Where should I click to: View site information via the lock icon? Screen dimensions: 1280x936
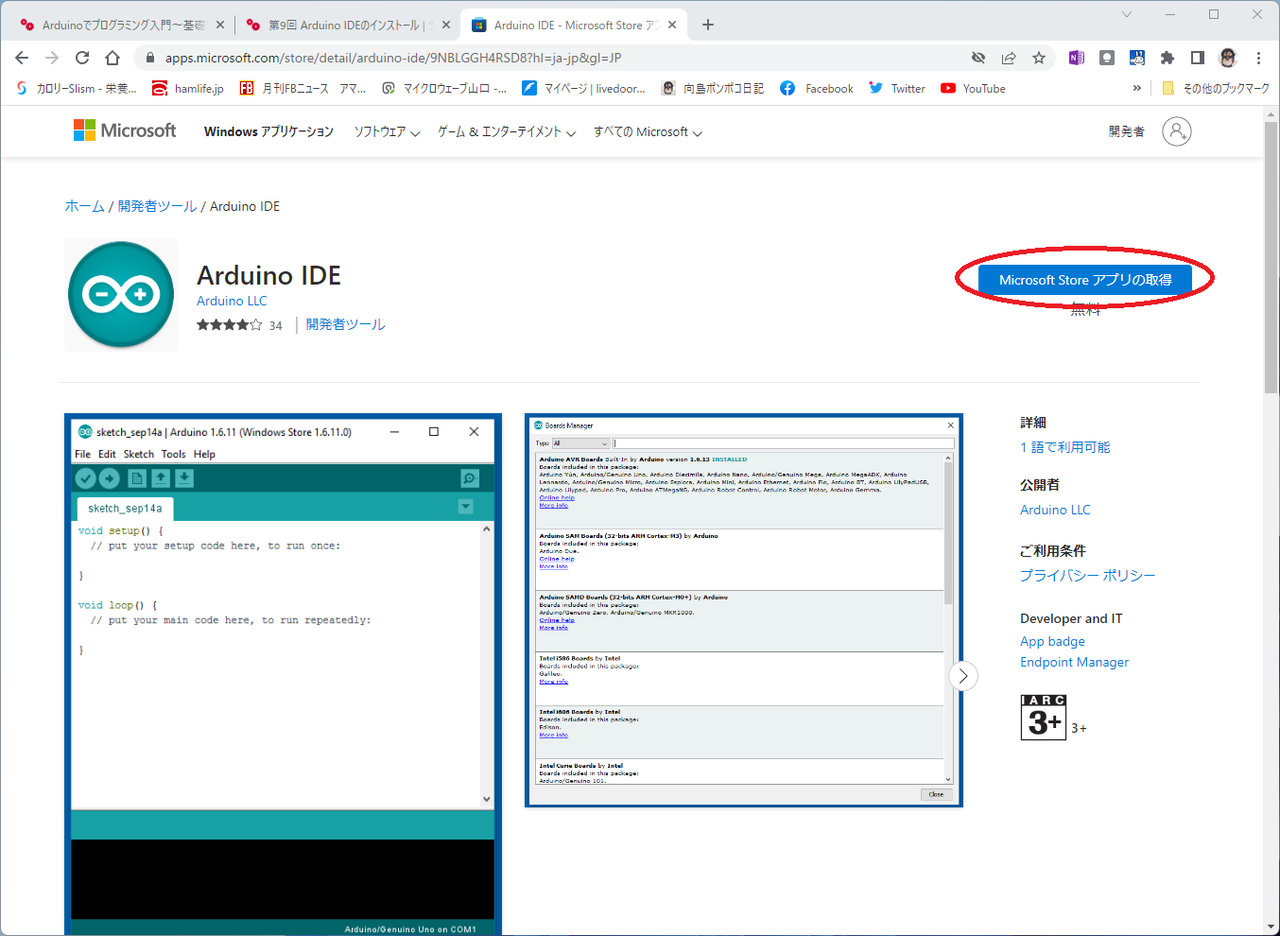[150, 58]
